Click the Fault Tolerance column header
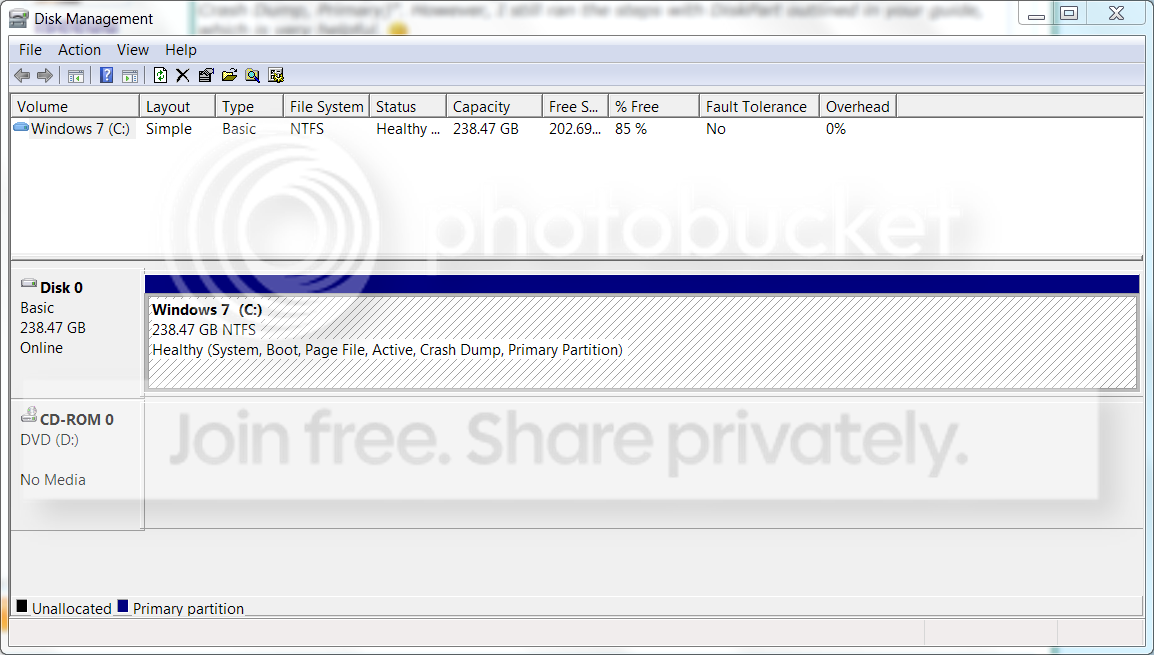 tap(759, 107)
